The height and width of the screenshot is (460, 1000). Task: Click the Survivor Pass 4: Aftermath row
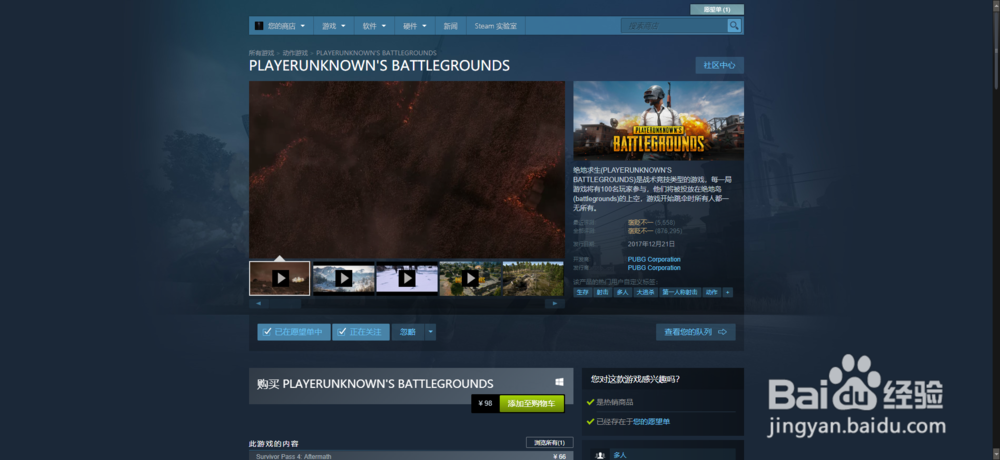411,456
